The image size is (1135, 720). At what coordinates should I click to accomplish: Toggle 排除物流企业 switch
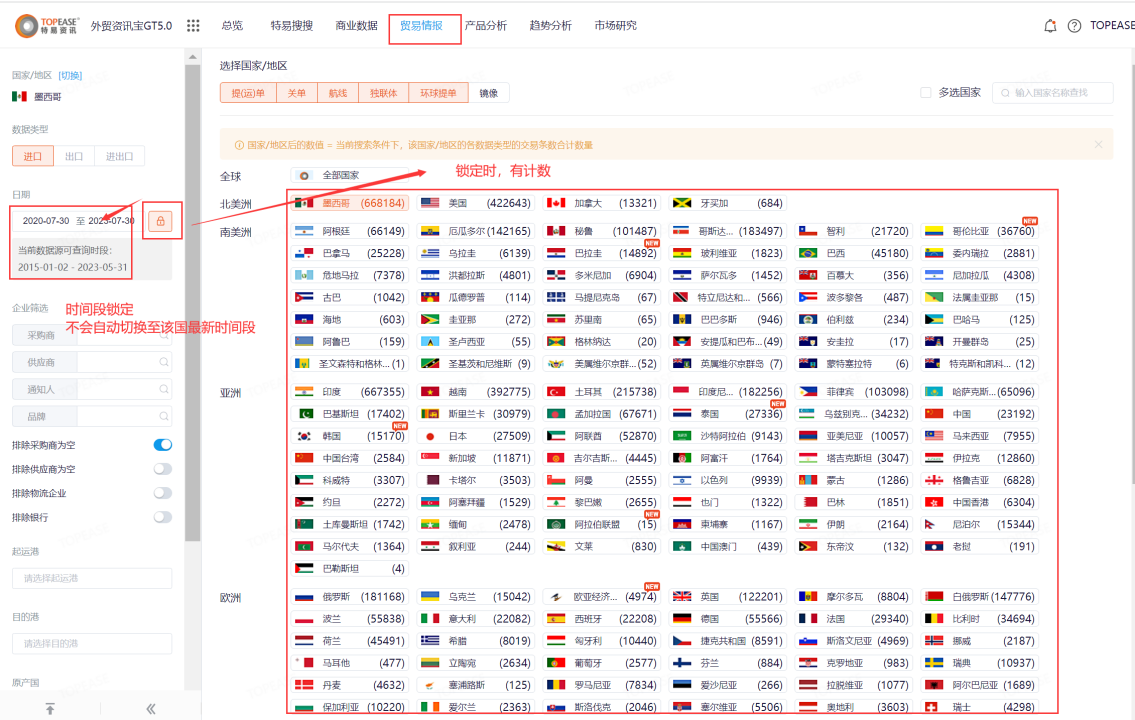[163, 493]
